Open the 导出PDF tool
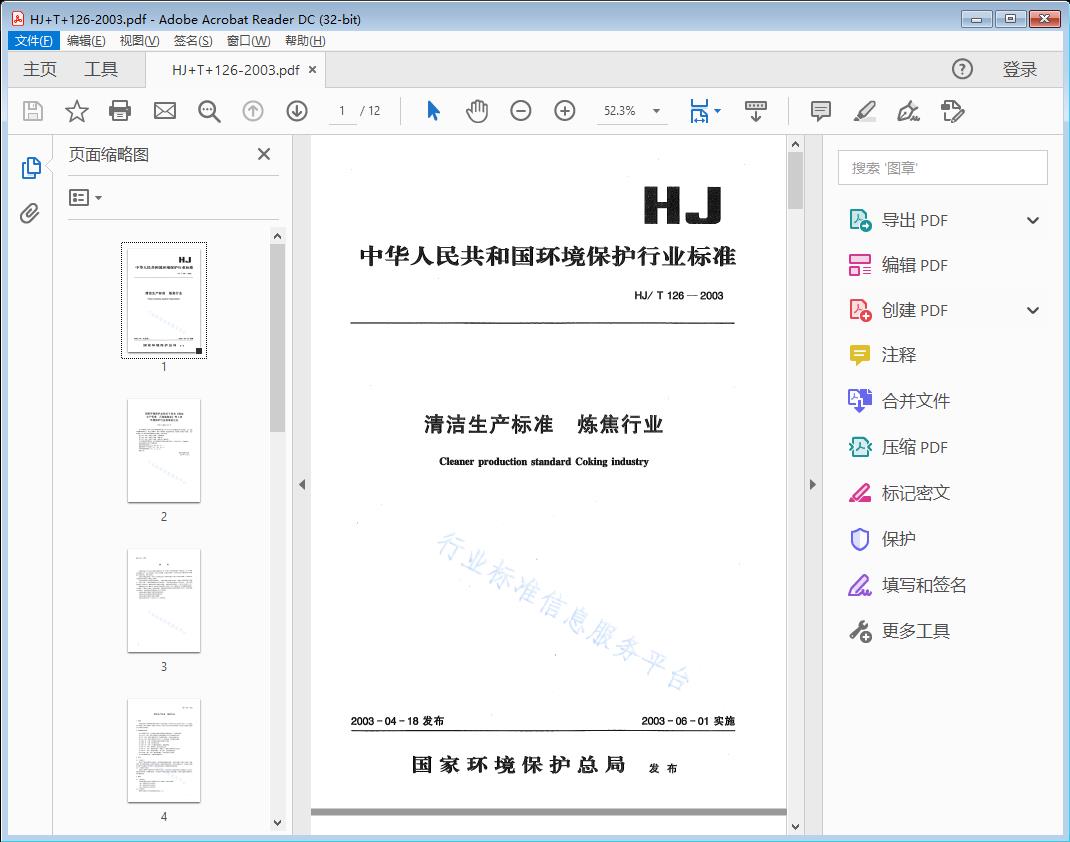Viewport: 1070px width, 842px height. [916, 219]
